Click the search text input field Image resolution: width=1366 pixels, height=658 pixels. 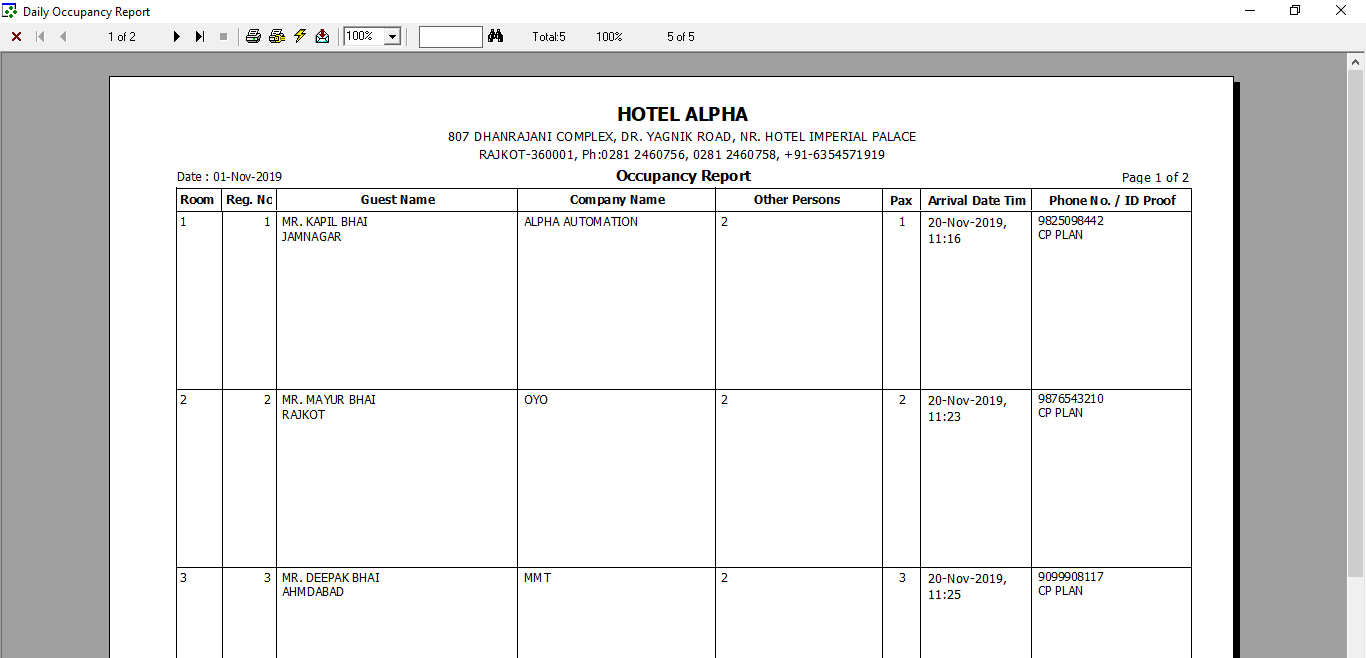(450, 37)
